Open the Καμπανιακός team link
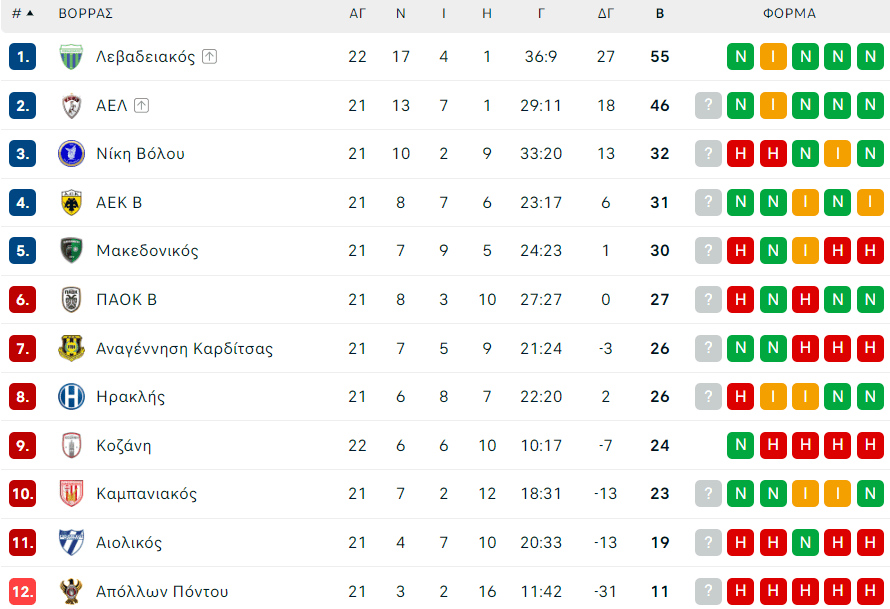The width and height of the screenshot is (890, 609). click(146, 494)
